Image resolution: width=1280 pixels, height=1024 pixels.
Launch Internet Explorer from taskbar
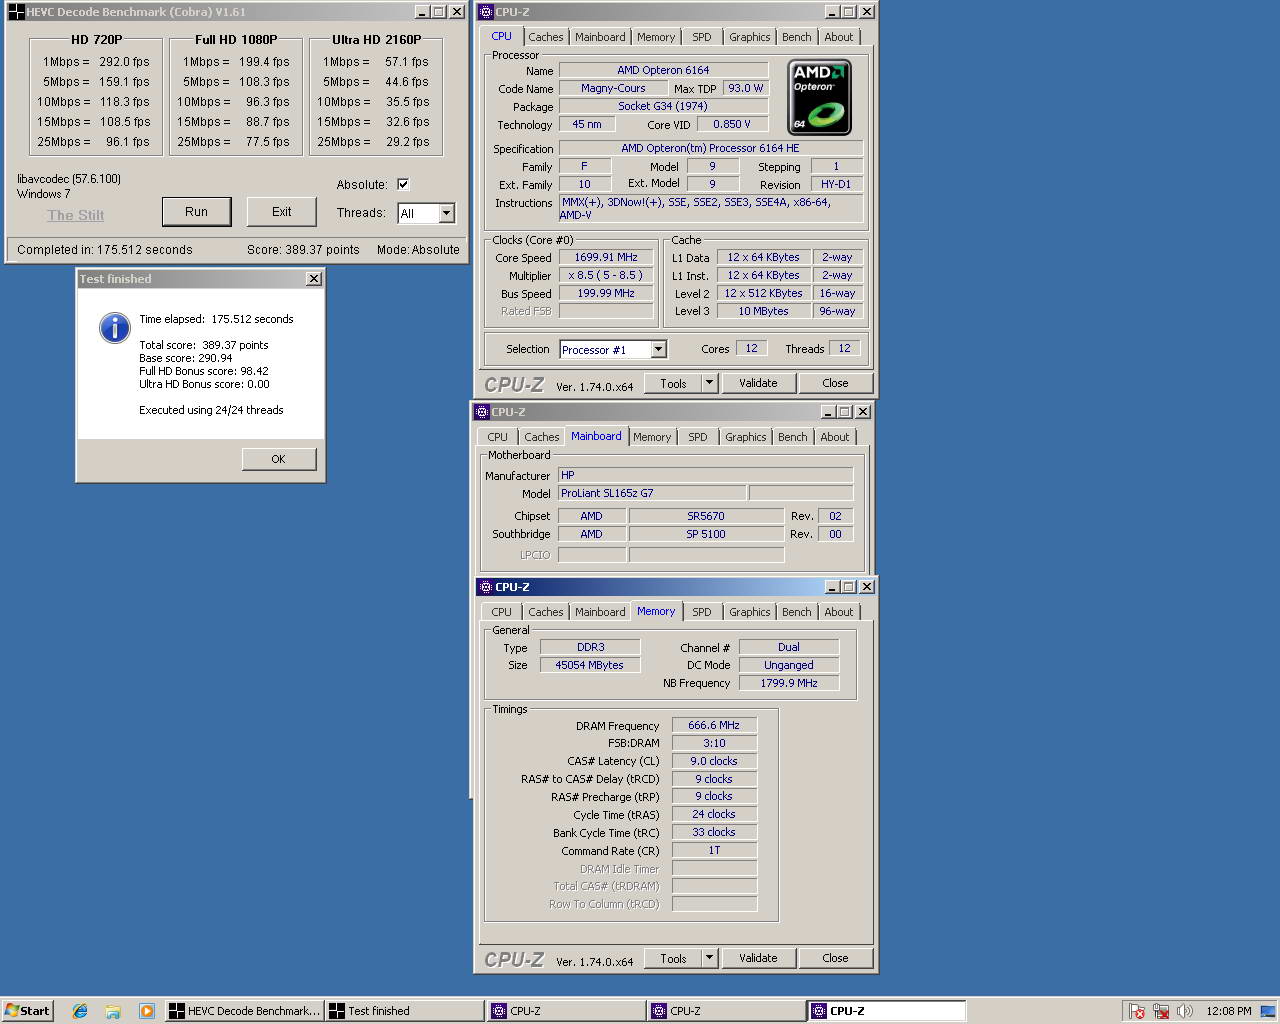point(80,1011)
